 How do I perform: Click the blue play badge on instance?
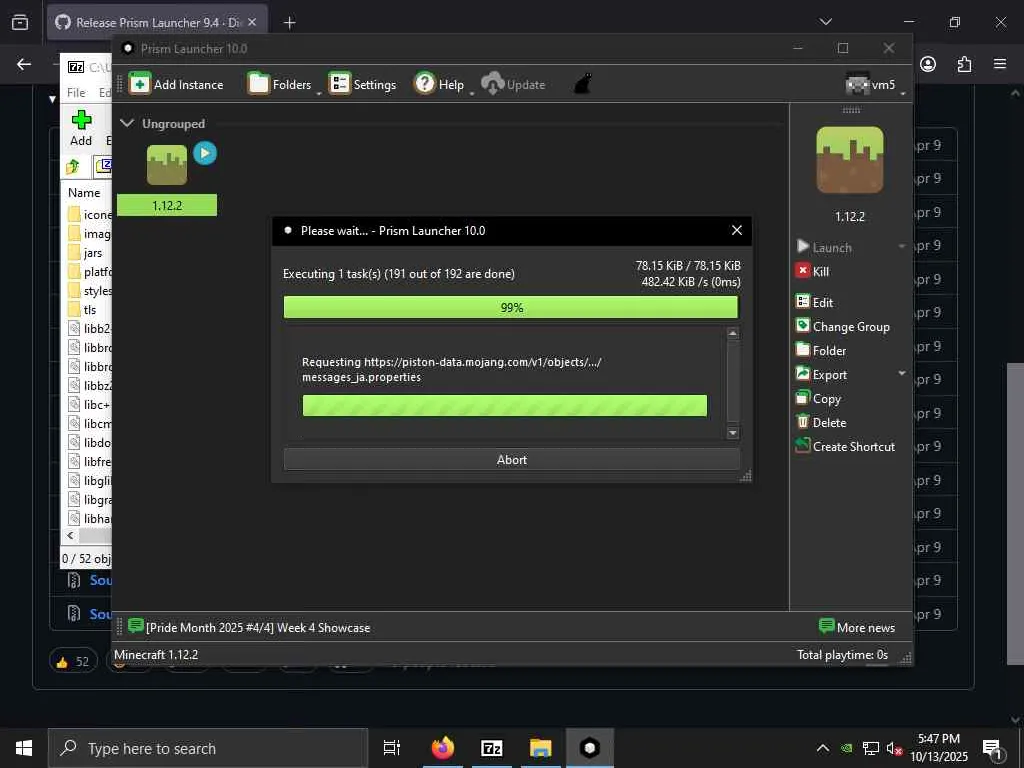204,153
